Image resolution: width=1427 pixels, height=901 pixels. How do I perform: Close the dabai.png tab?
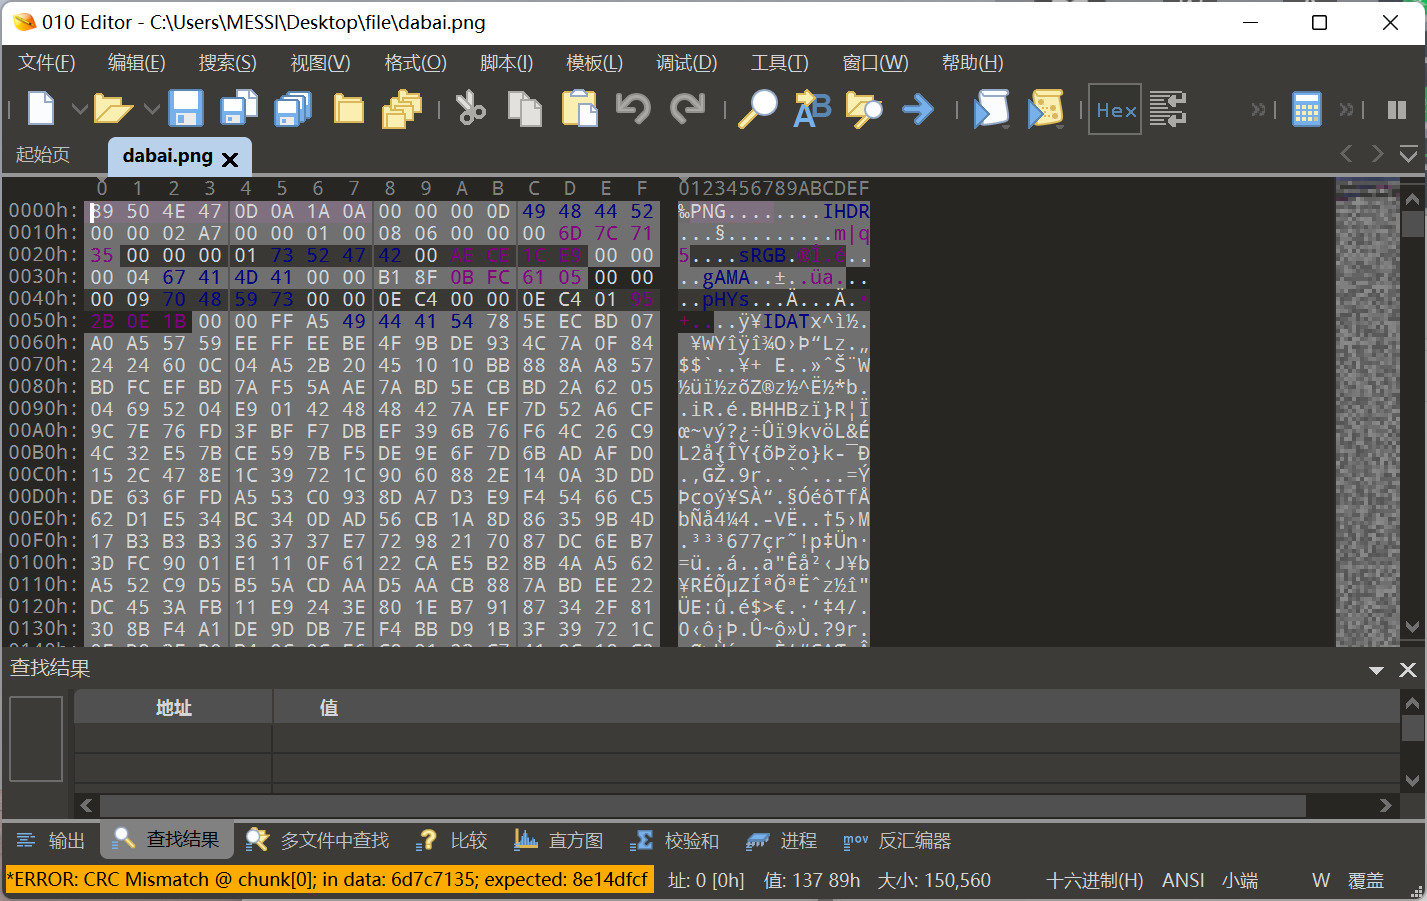[x=230, y=159]
